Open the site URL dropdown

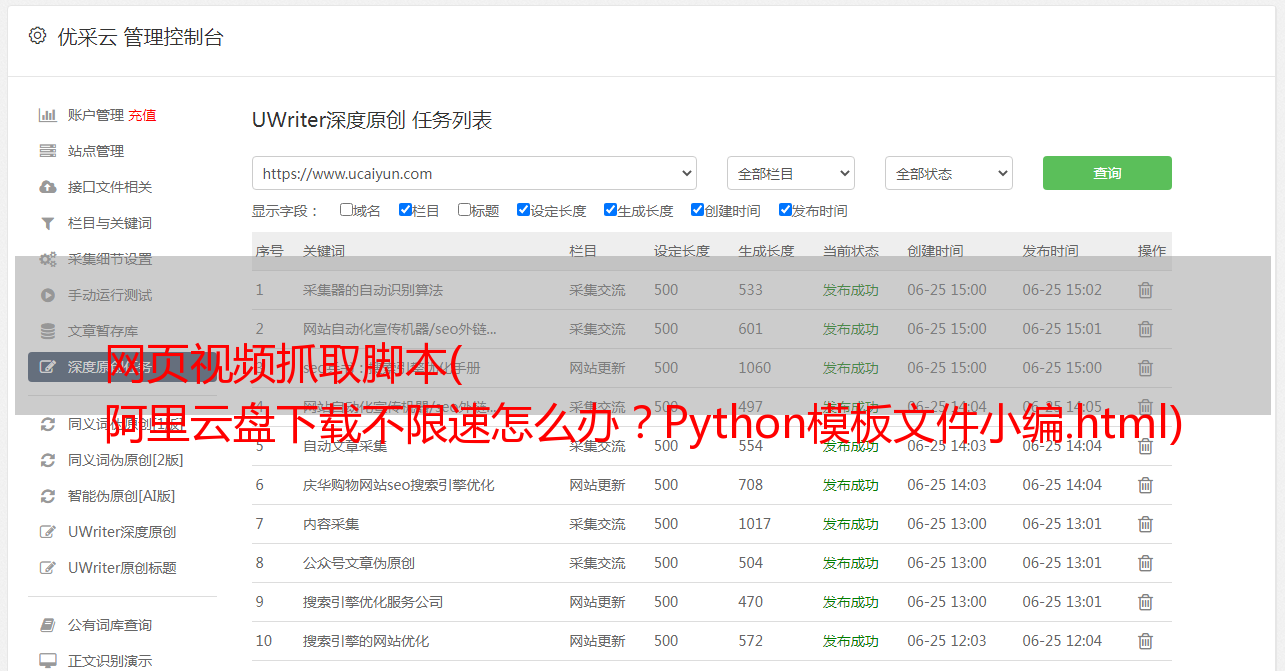(474, 173)
